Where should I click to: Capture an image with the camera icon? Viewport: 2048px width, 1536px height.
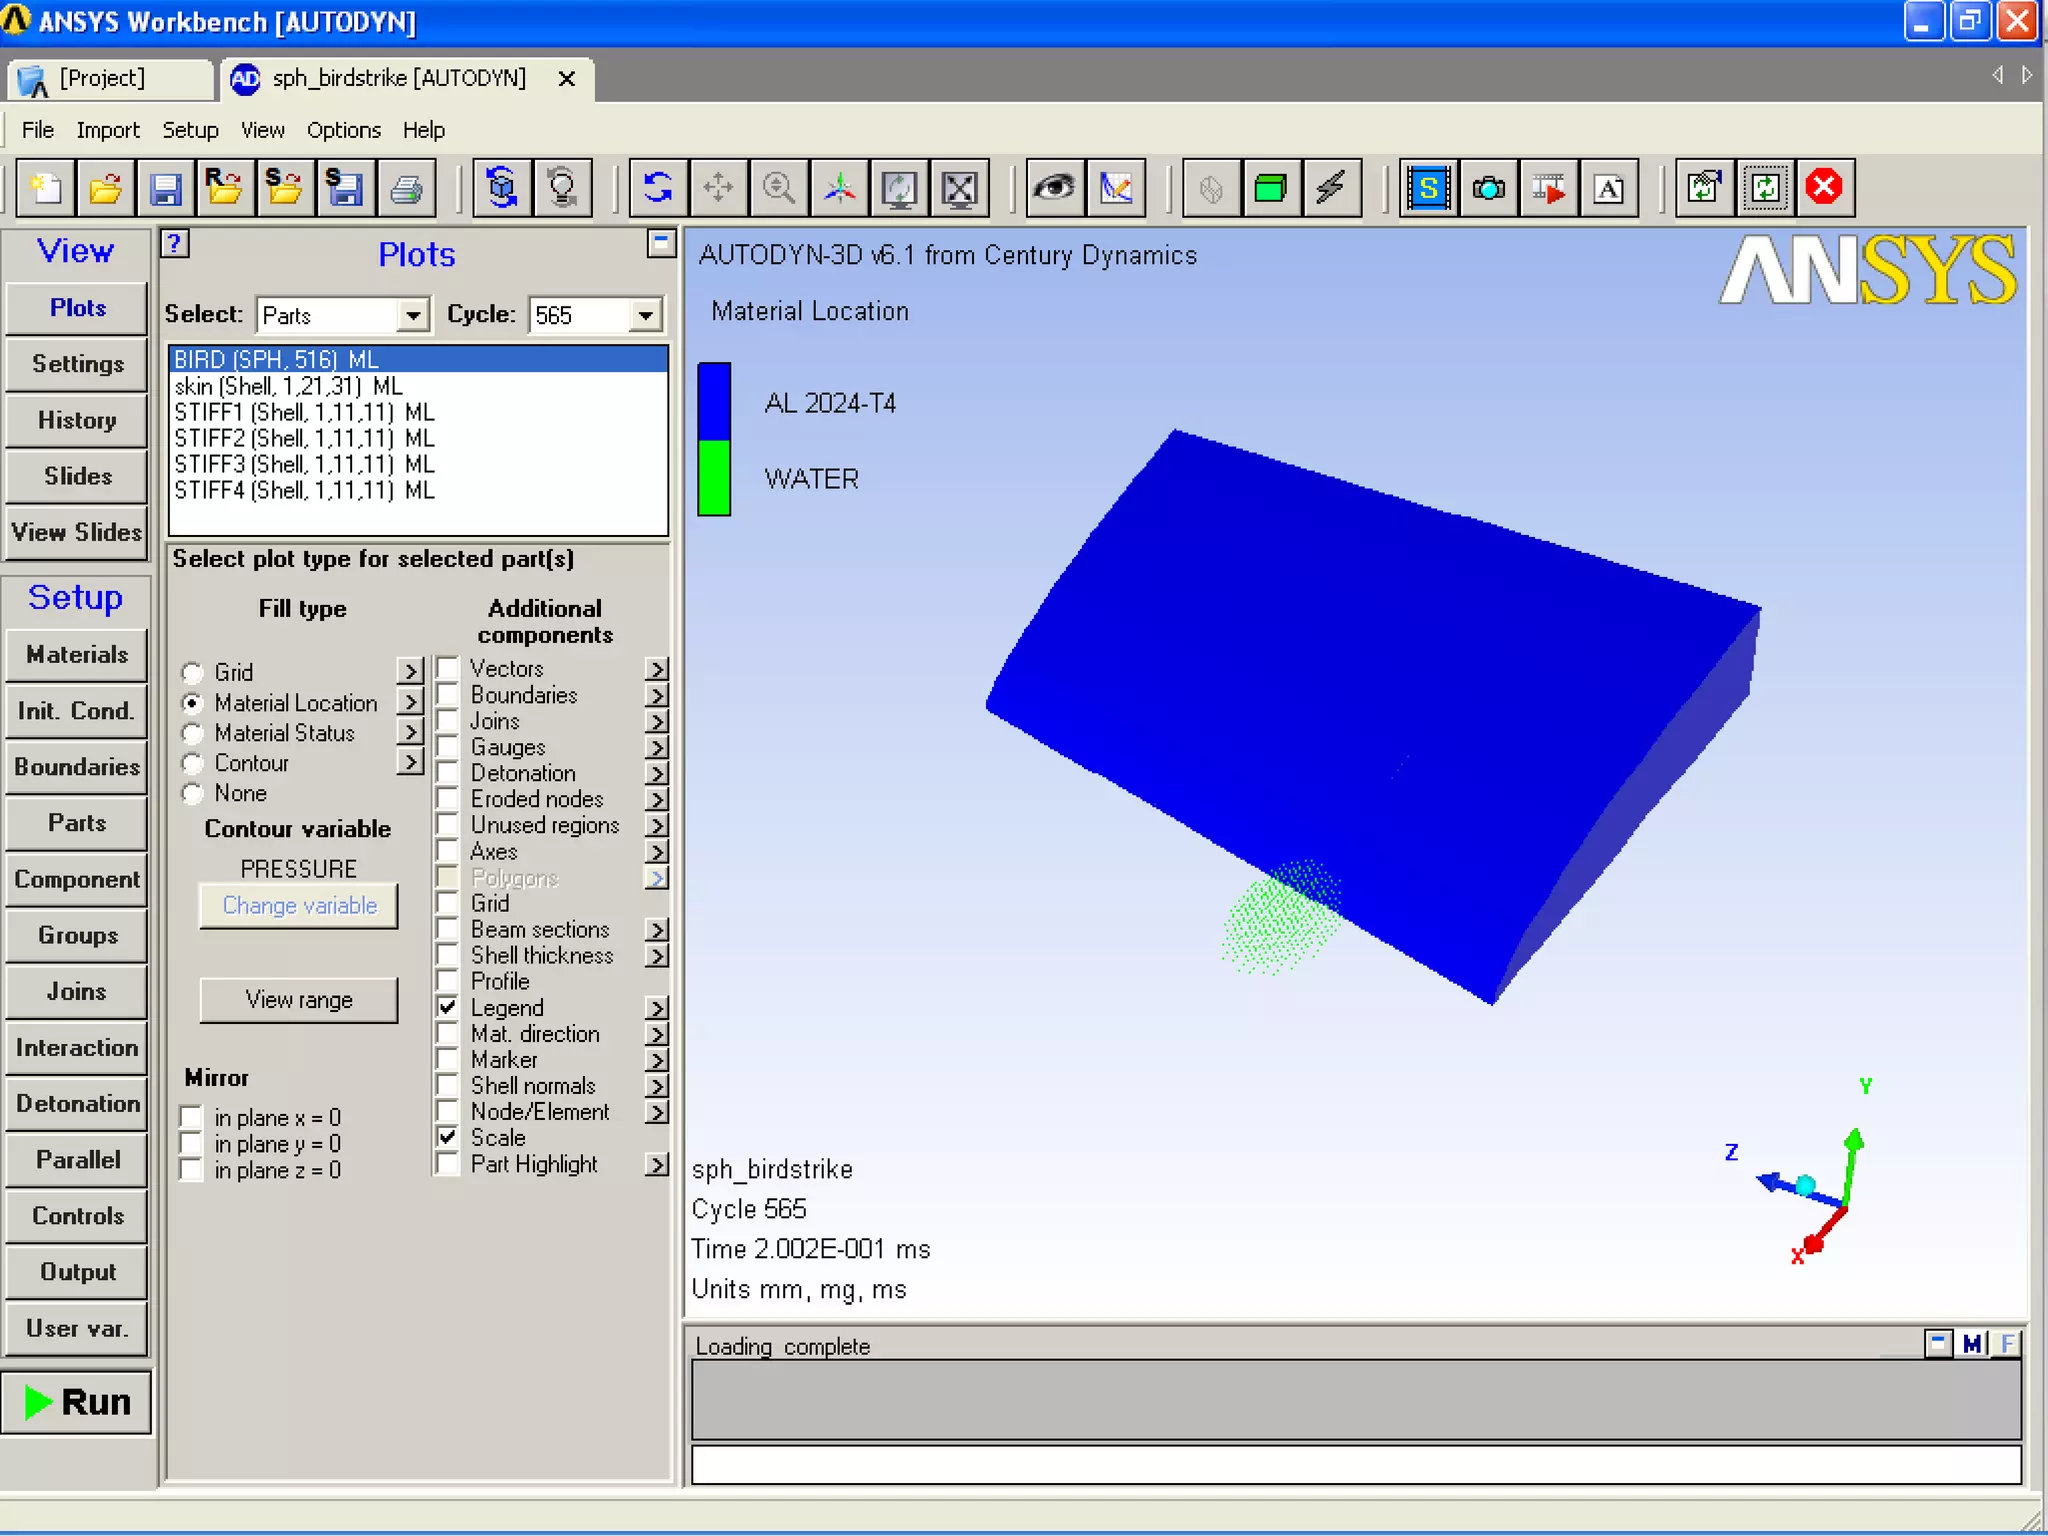tap(1488, 188)
